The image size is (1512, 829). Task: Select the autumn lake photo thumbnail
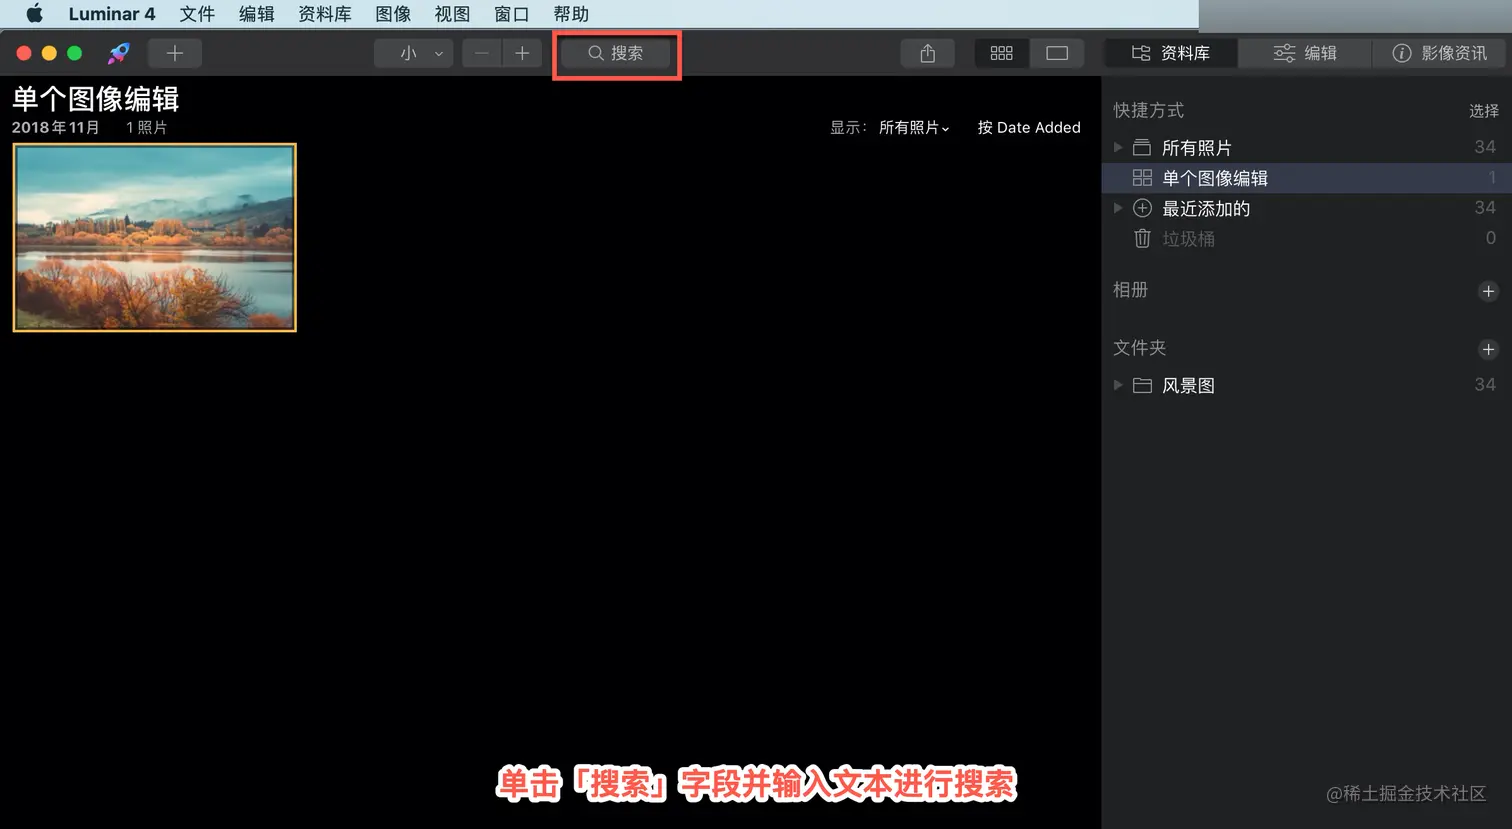click(155, 238)
